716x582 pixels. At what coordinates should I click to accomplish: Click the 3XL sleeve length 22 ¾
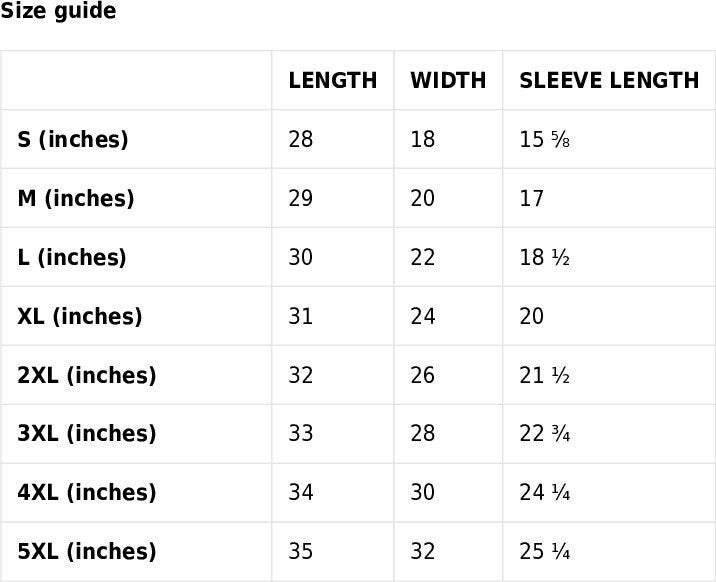(x=545, y=434)
